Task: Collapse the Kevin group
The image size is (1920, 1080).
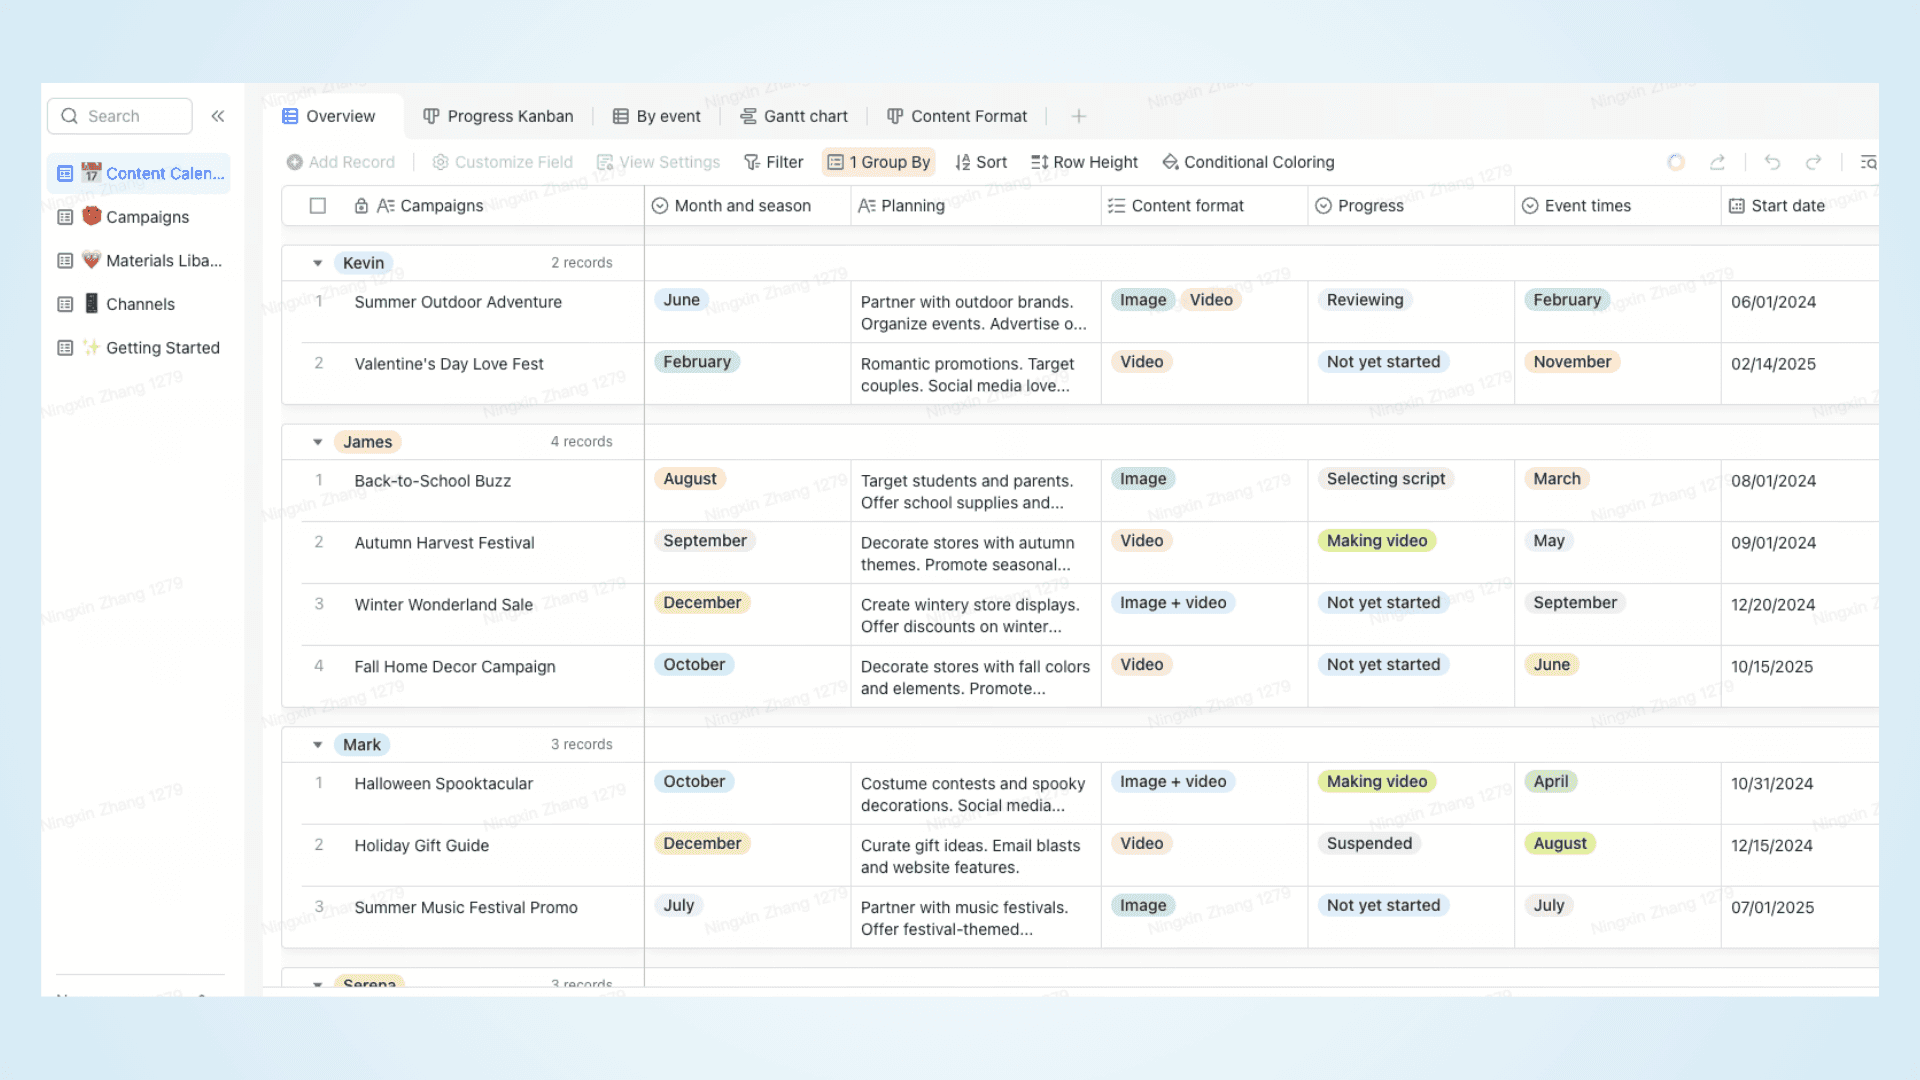Action: point(317,262)
